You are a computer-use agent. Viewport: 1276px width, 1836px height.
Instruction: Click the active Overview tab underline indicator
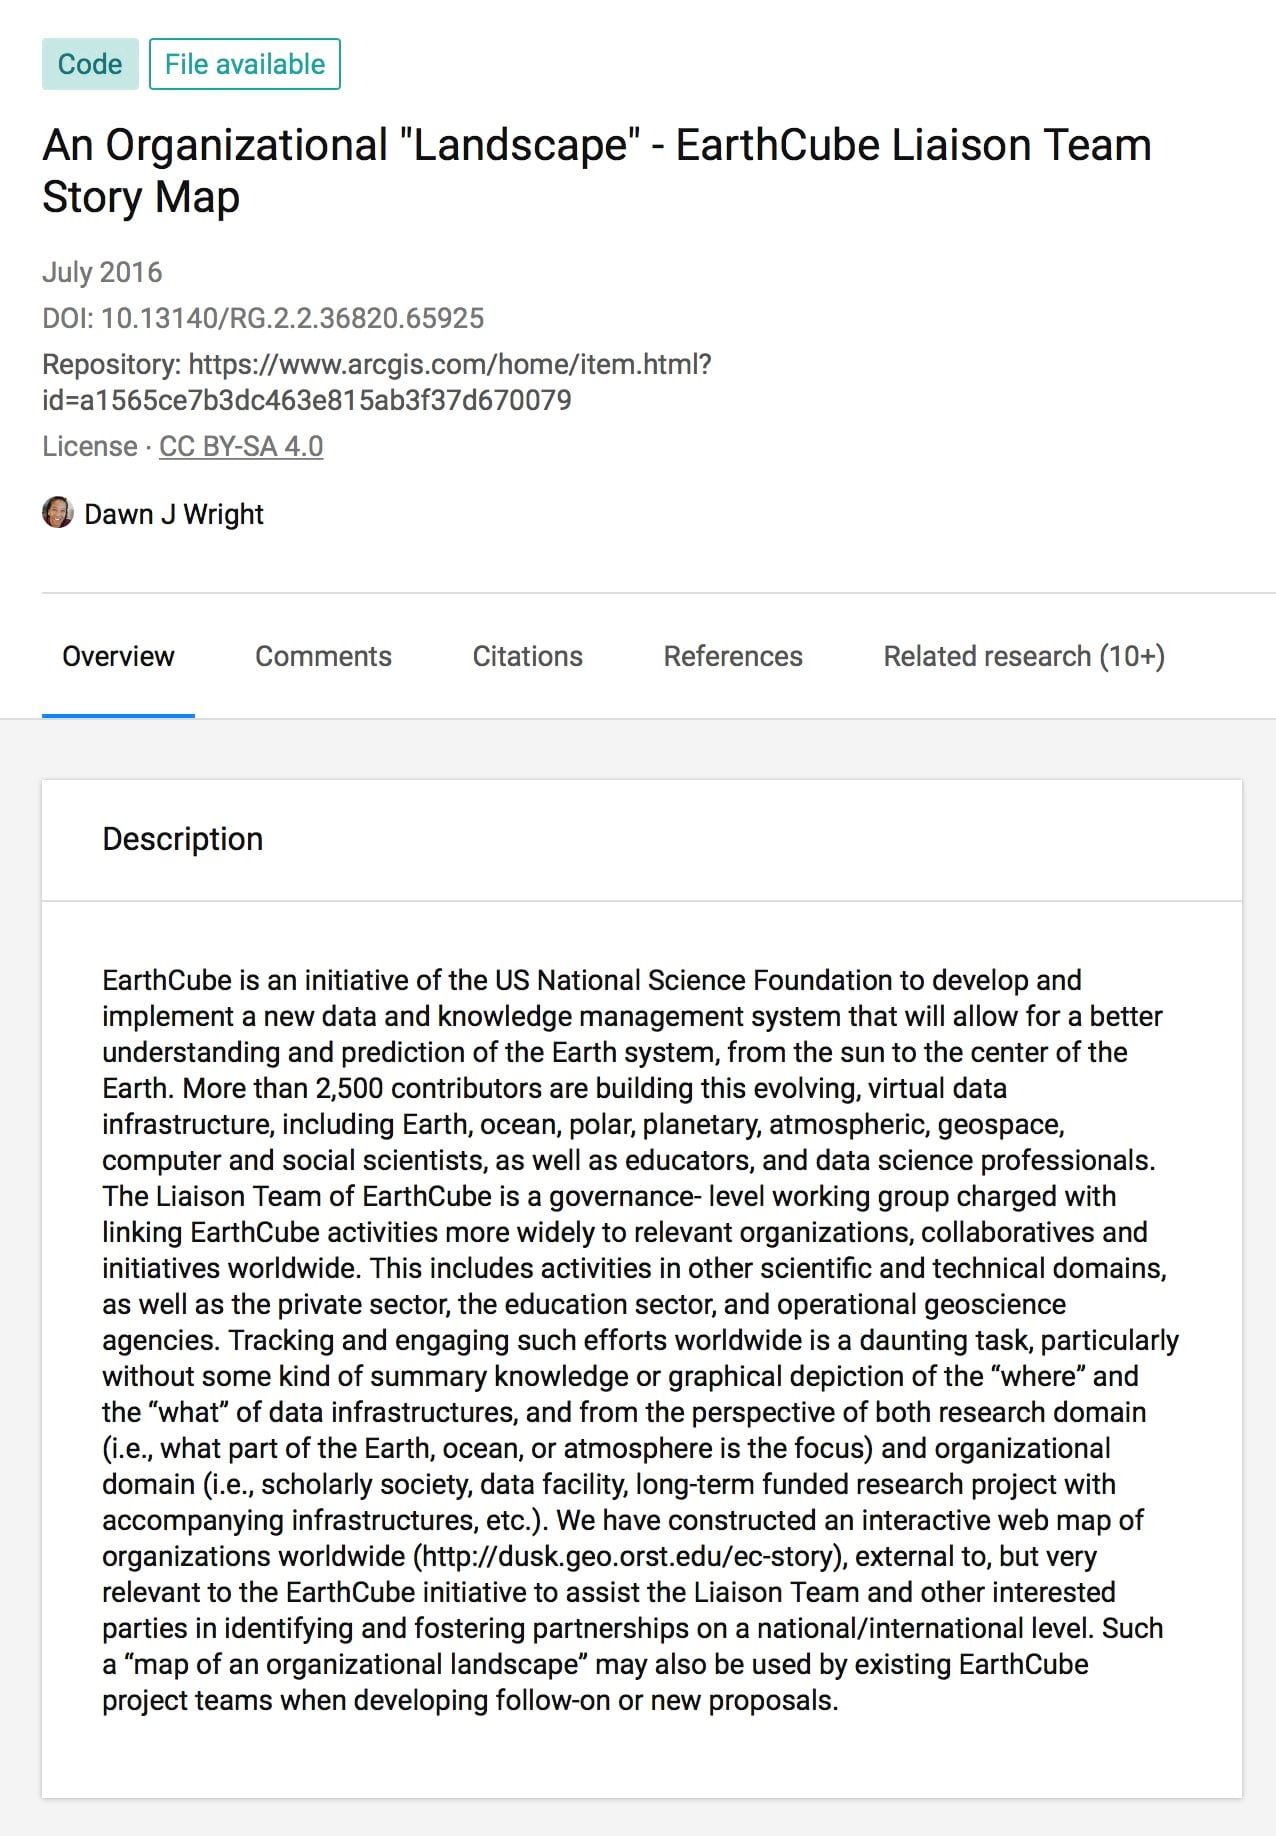point(118,714)
